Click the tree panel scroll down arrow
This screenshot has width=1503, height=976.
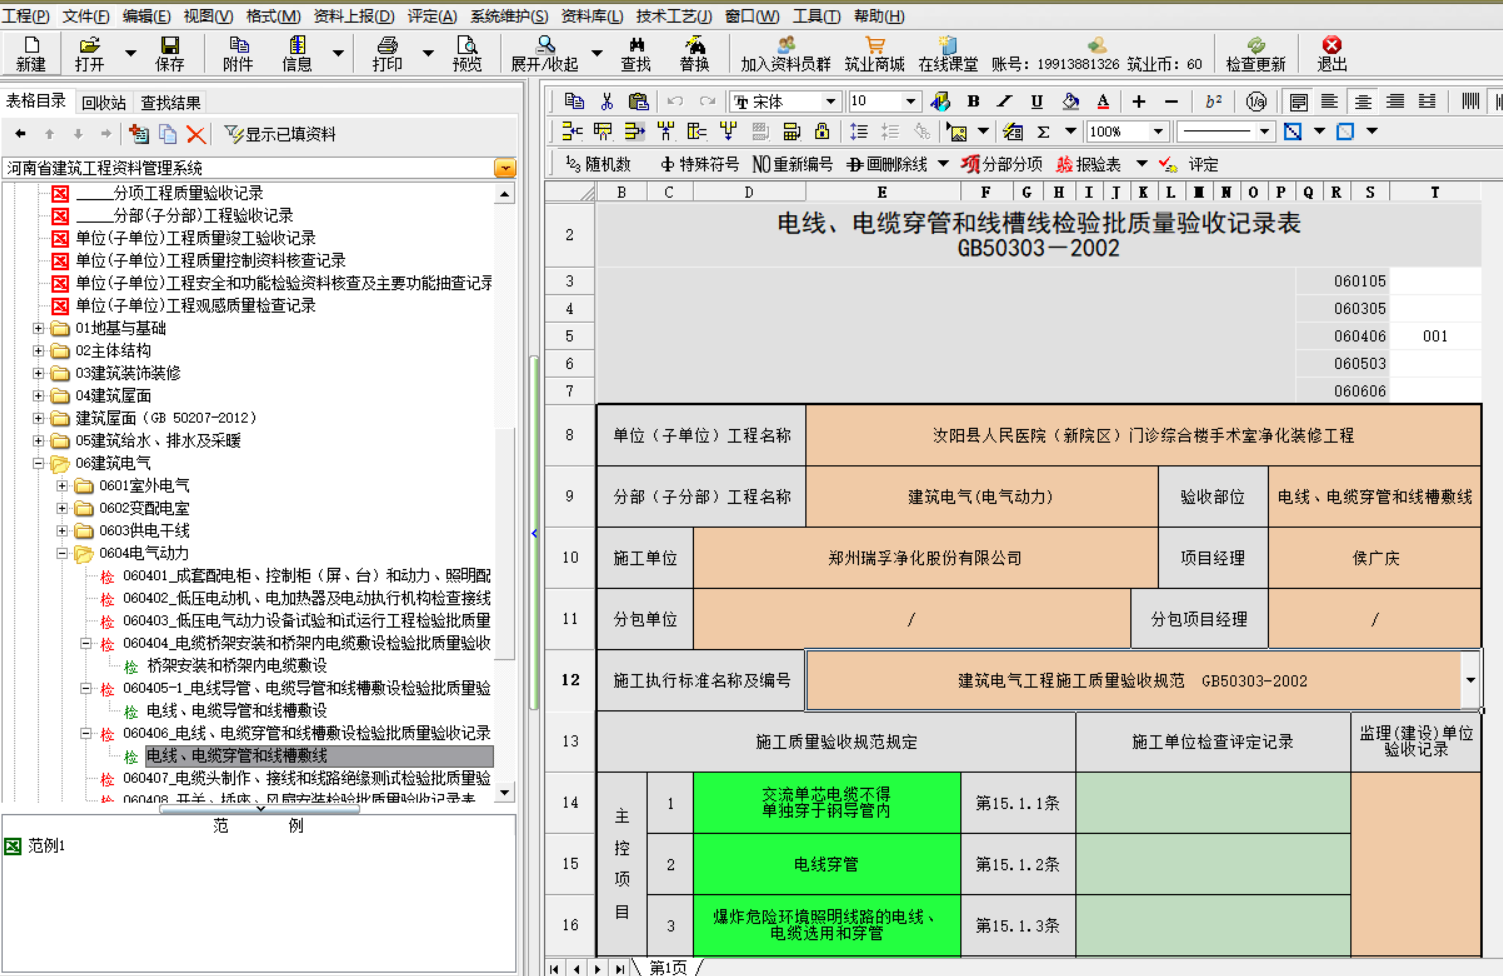click(505, 792)
